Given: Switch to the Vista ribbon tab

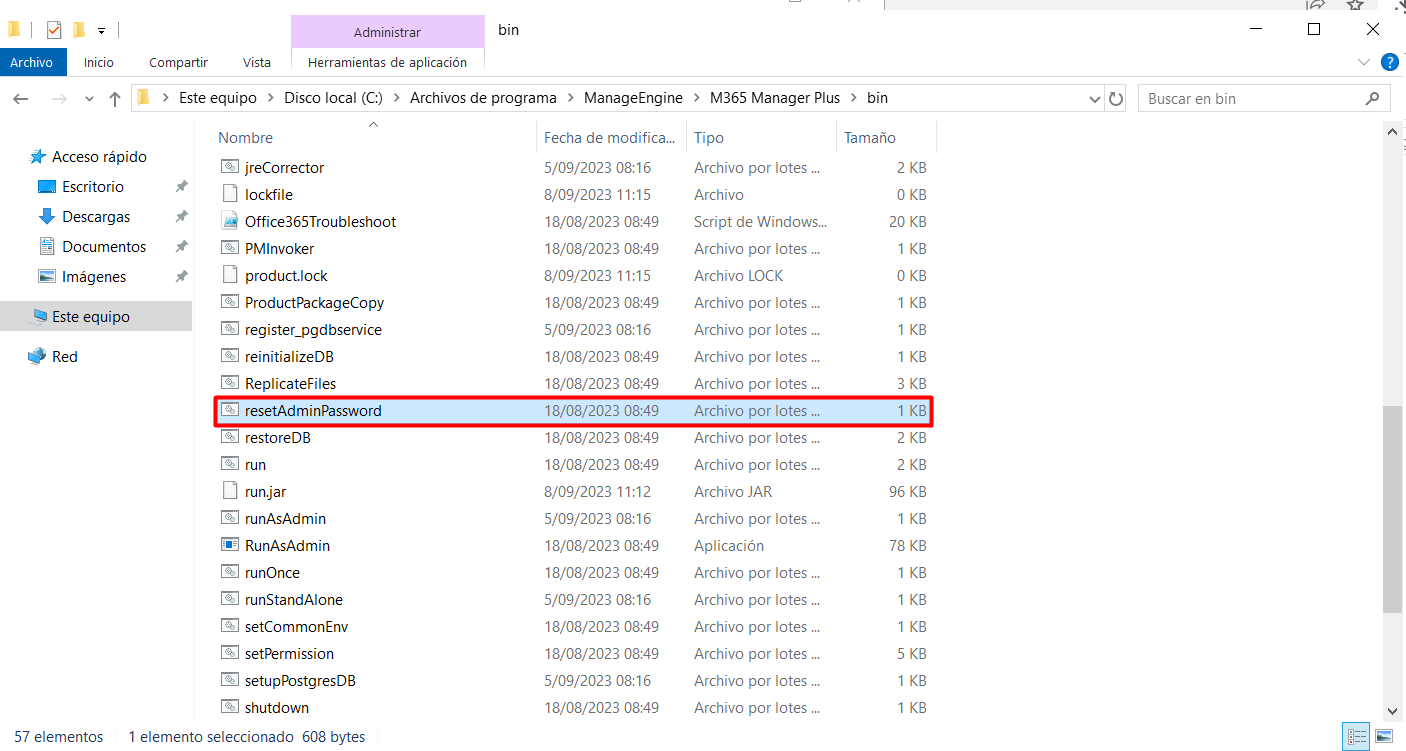Looking at the screenshot, I should (x=257, y=62).
